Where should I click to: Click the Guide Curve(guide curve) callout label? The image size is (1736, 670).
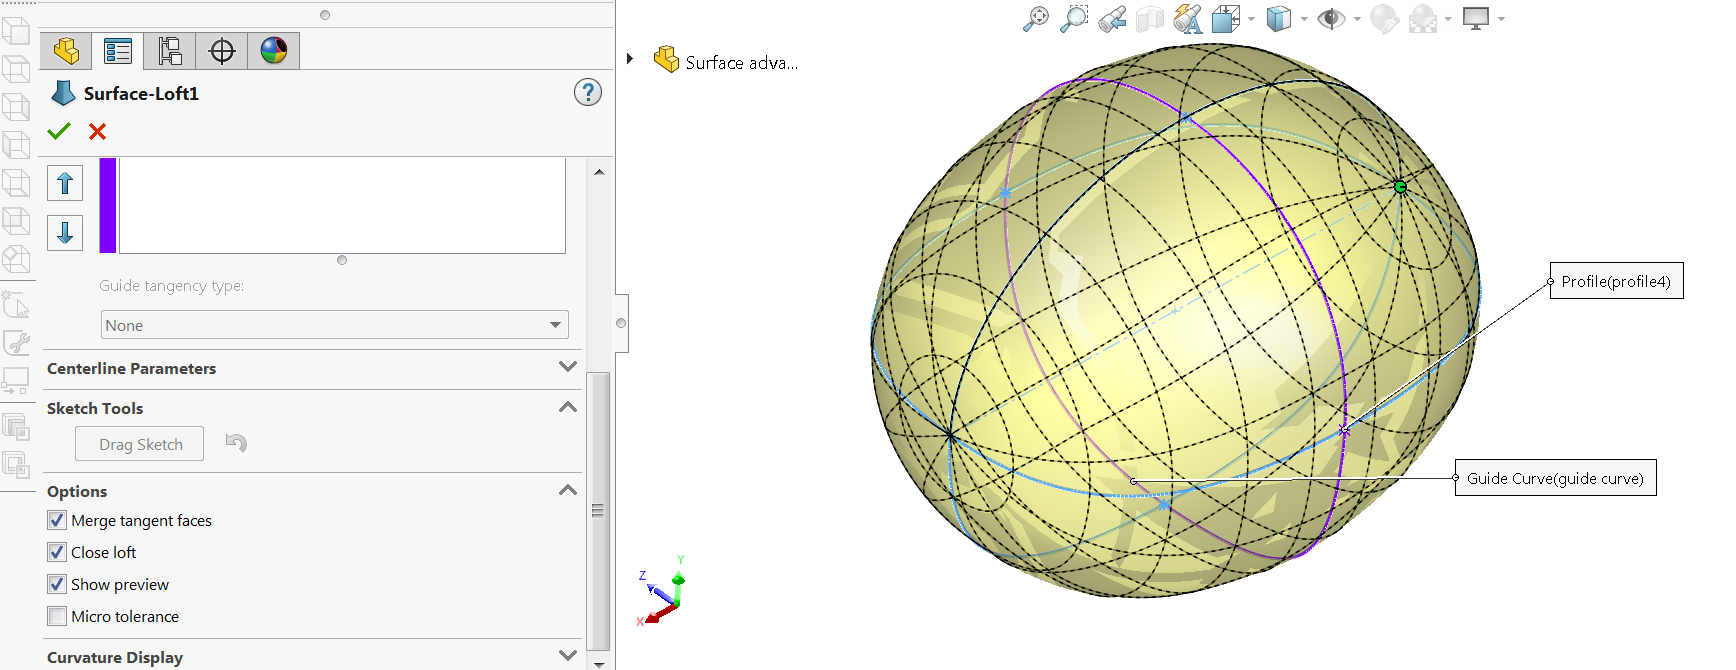coord(1554,478)
